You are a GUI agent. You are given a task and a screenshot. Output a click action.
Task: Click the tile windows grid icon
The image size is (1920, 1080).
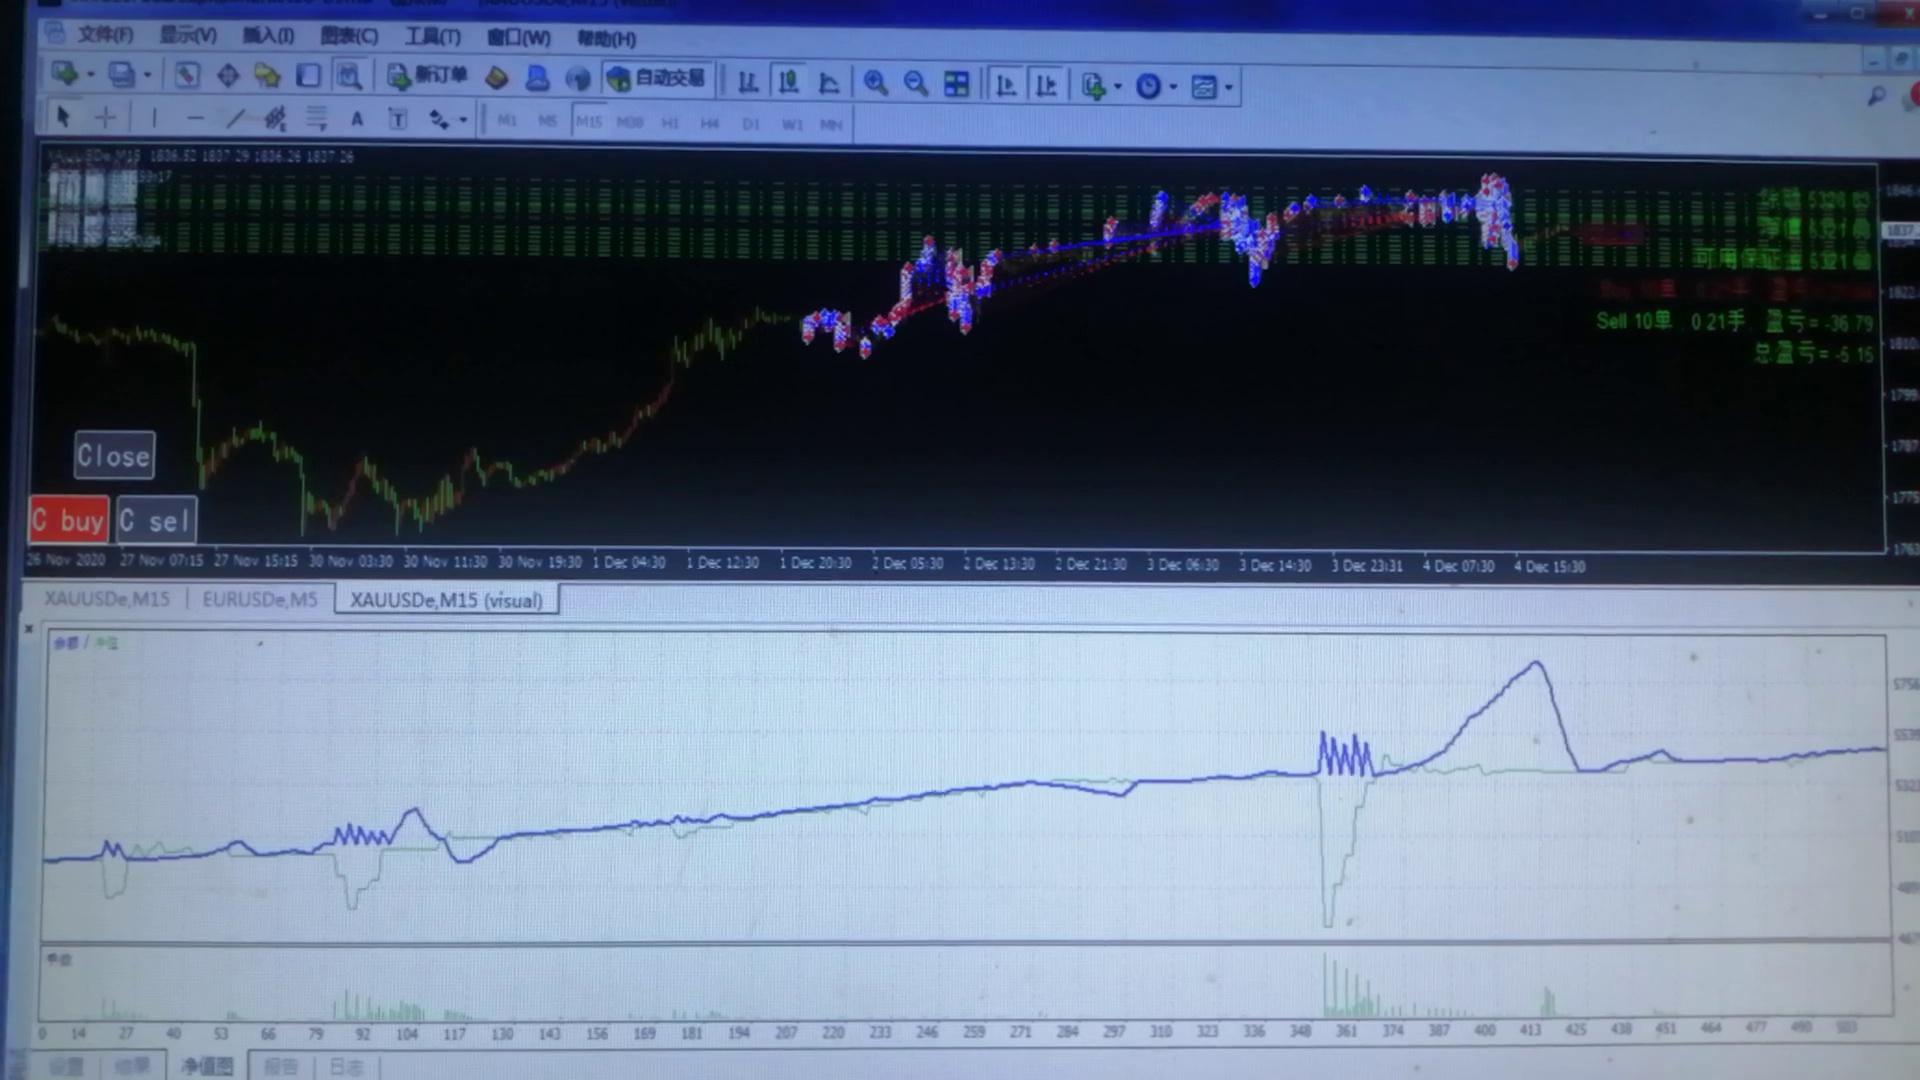point(956,84)
